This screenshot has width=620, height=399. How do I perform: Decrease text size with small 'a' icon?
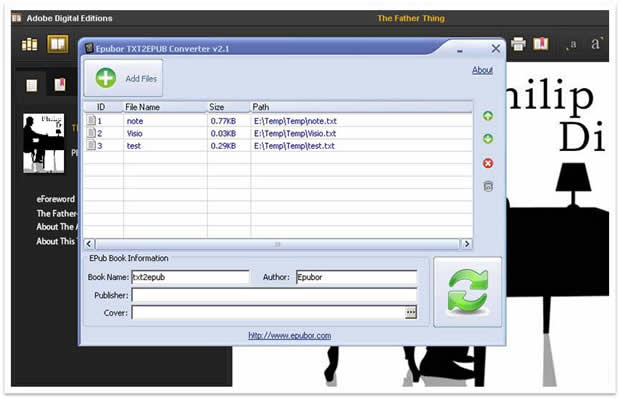coord(571,45)
